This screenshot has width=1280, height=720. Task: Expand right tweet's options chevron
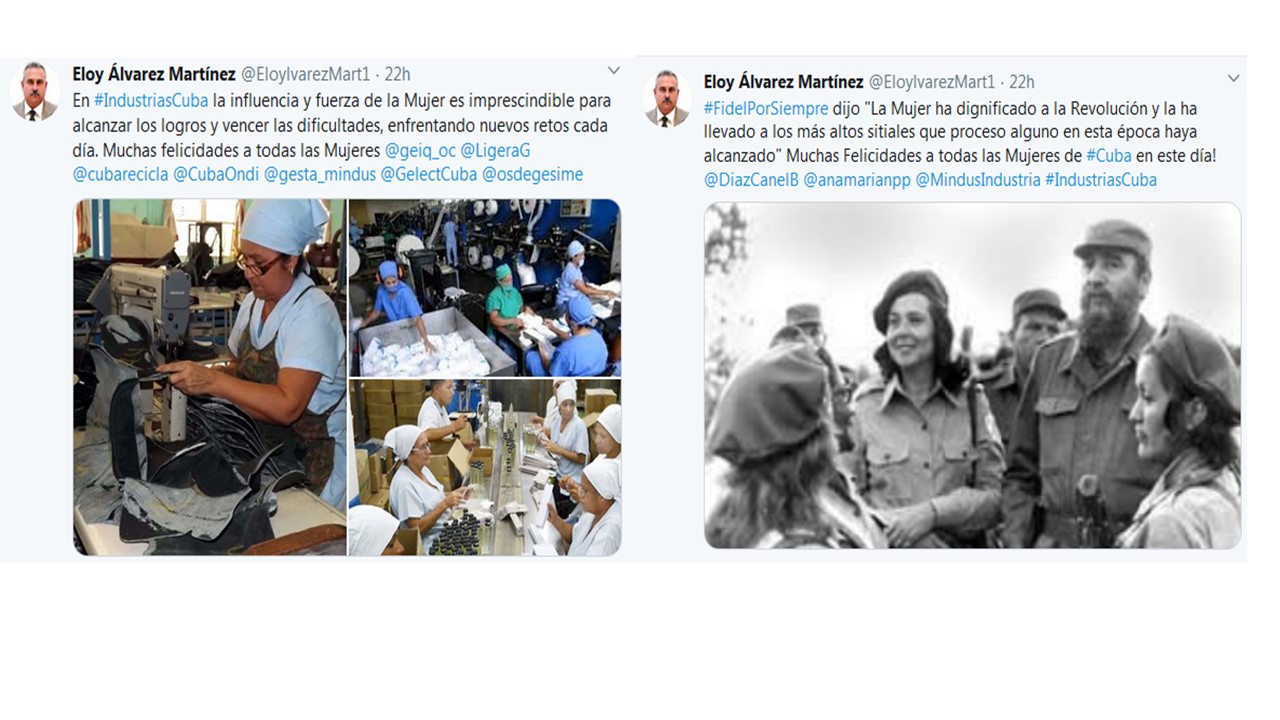(x=1233, y=78)
